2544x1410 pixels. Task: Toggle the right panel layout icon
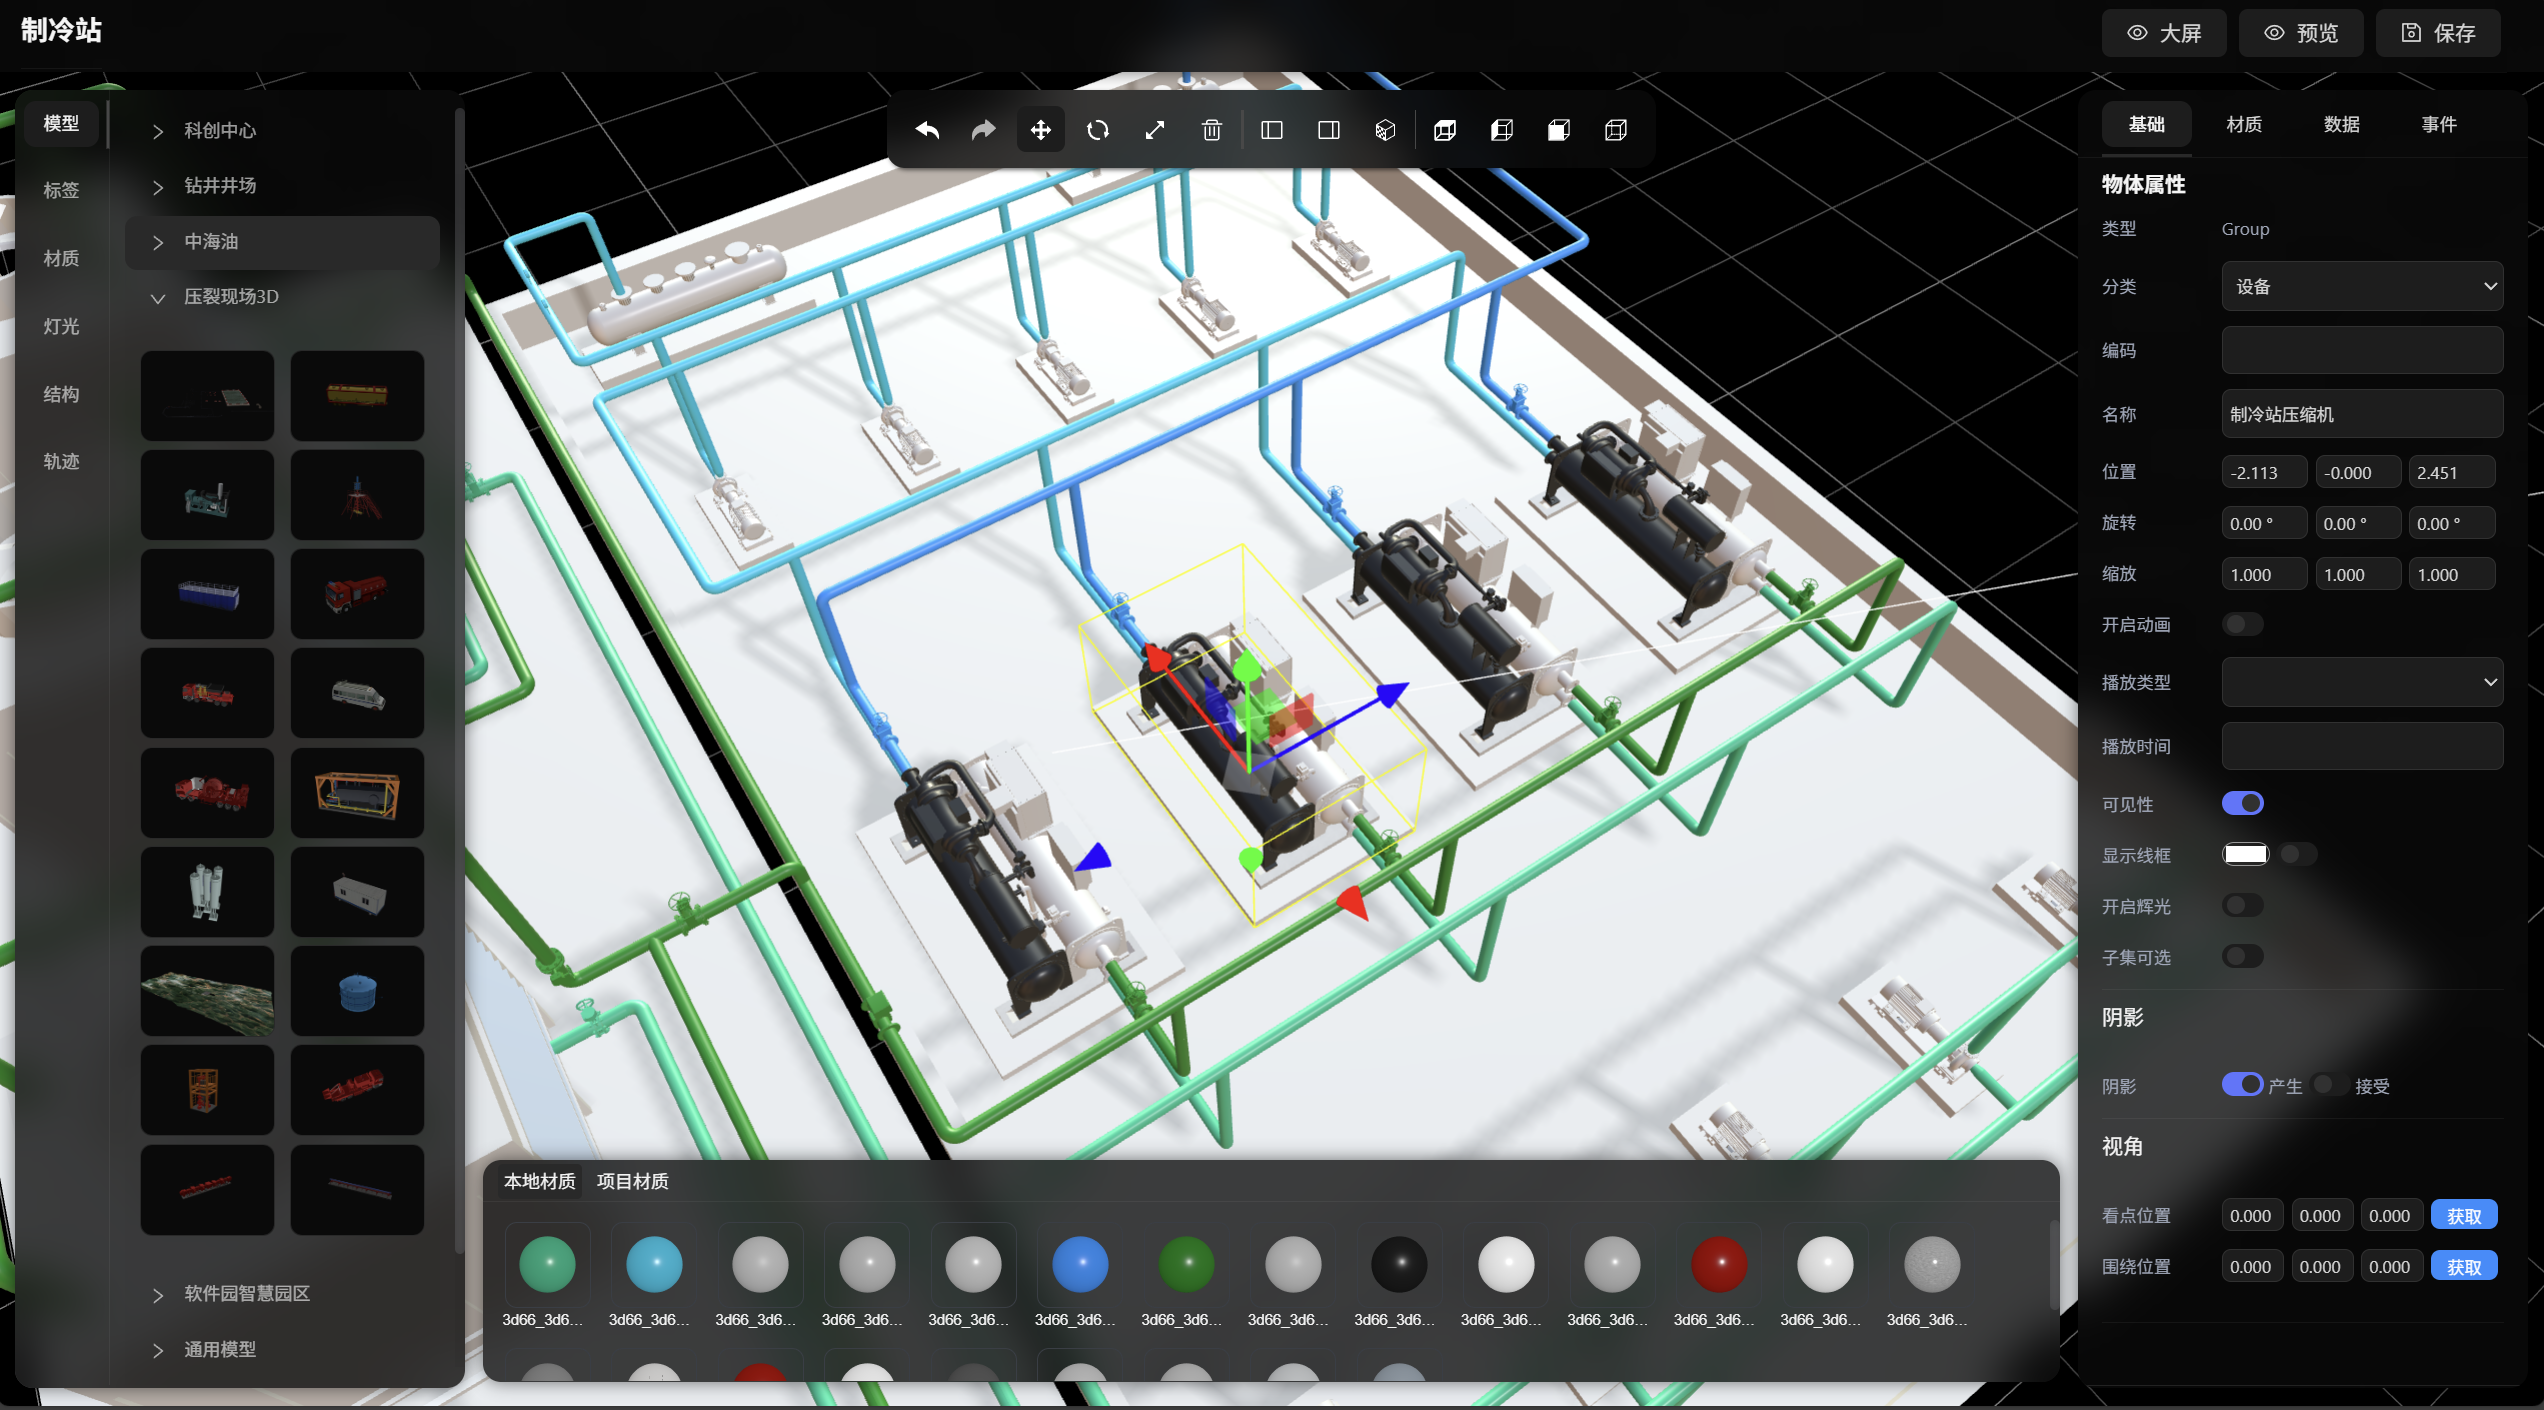[1328, 130]
